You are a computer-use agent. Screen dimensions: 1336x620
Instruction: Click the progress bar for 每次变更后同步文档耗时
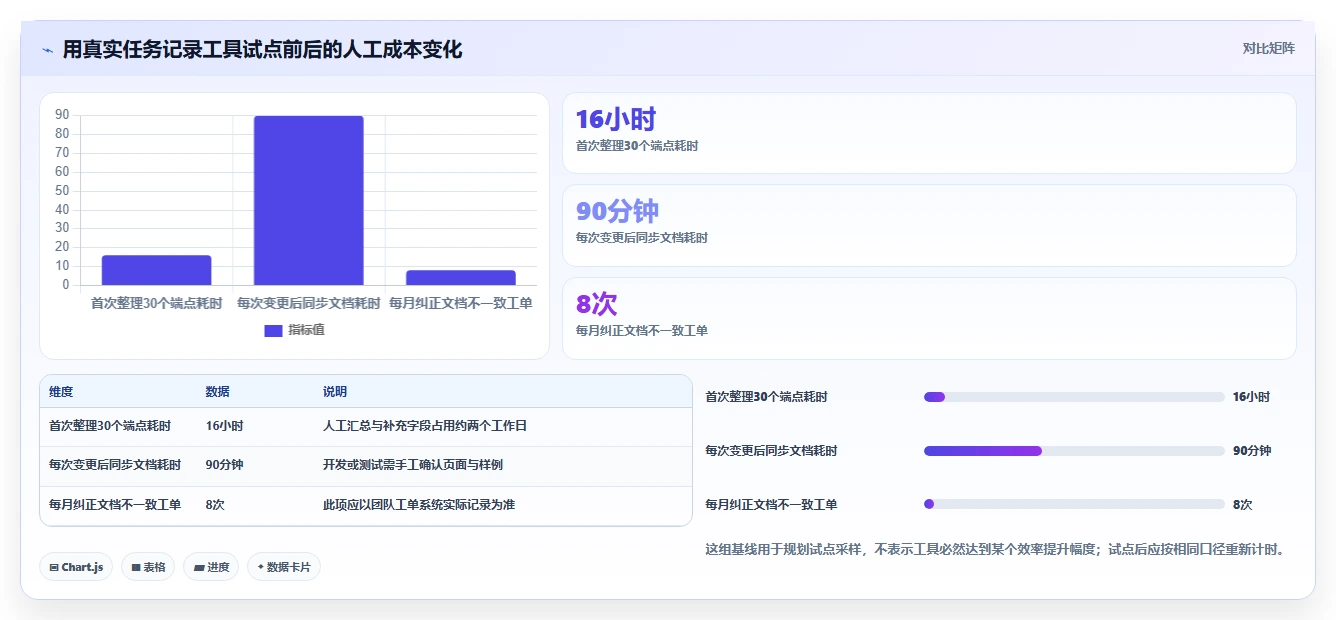[x=1074, y=451]
